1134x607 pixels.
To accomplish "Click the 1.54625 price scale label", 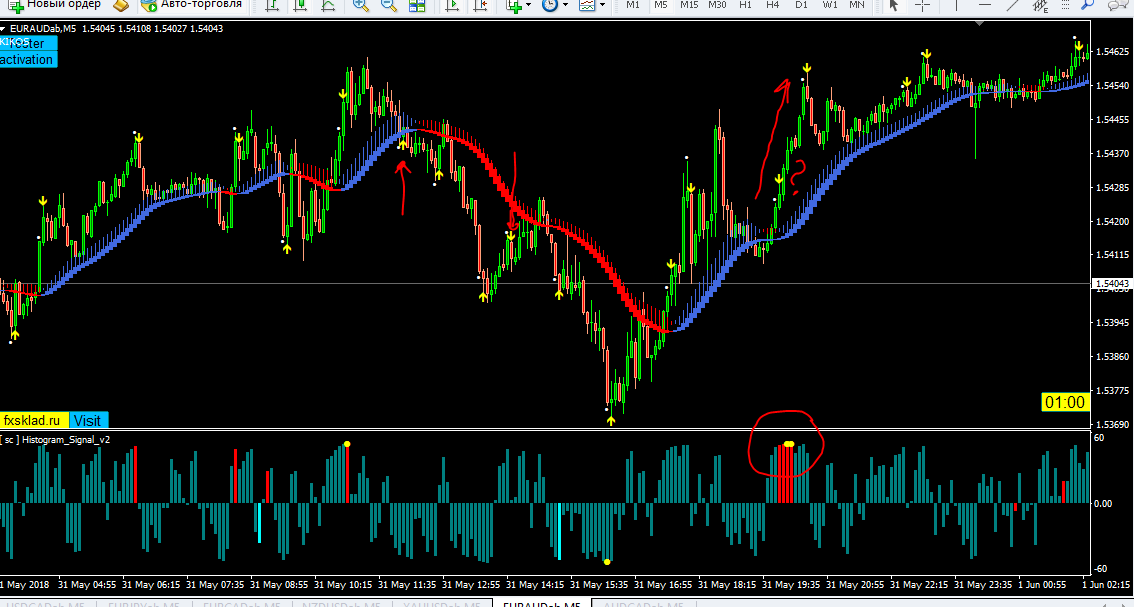I will [x=1114, y=52].
